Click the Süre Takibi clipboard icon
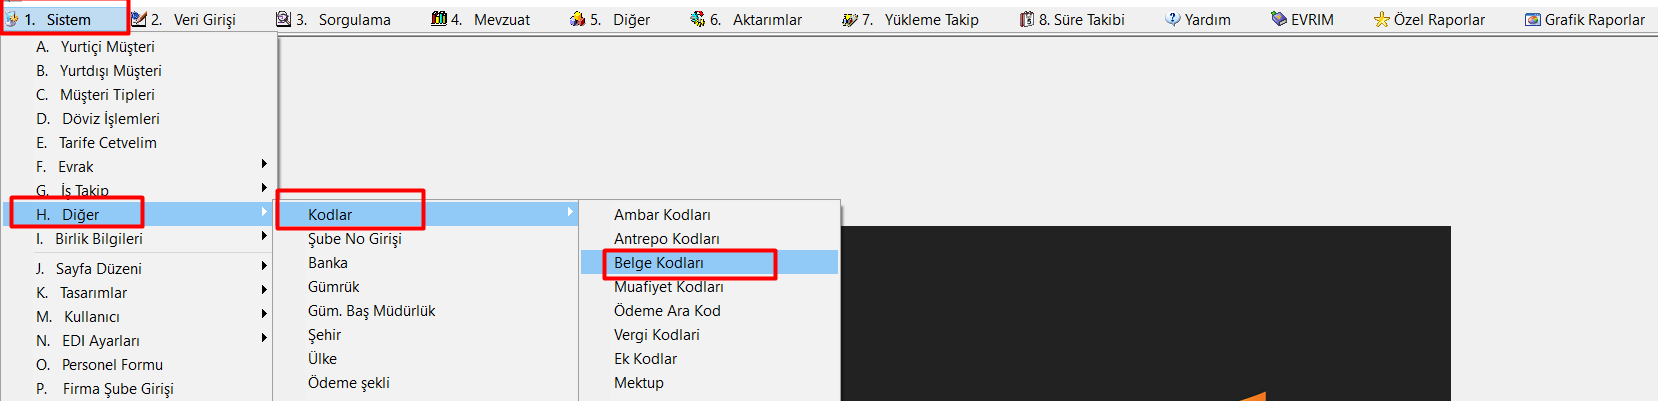1658x401 pixels. [x=1027, y=19]
